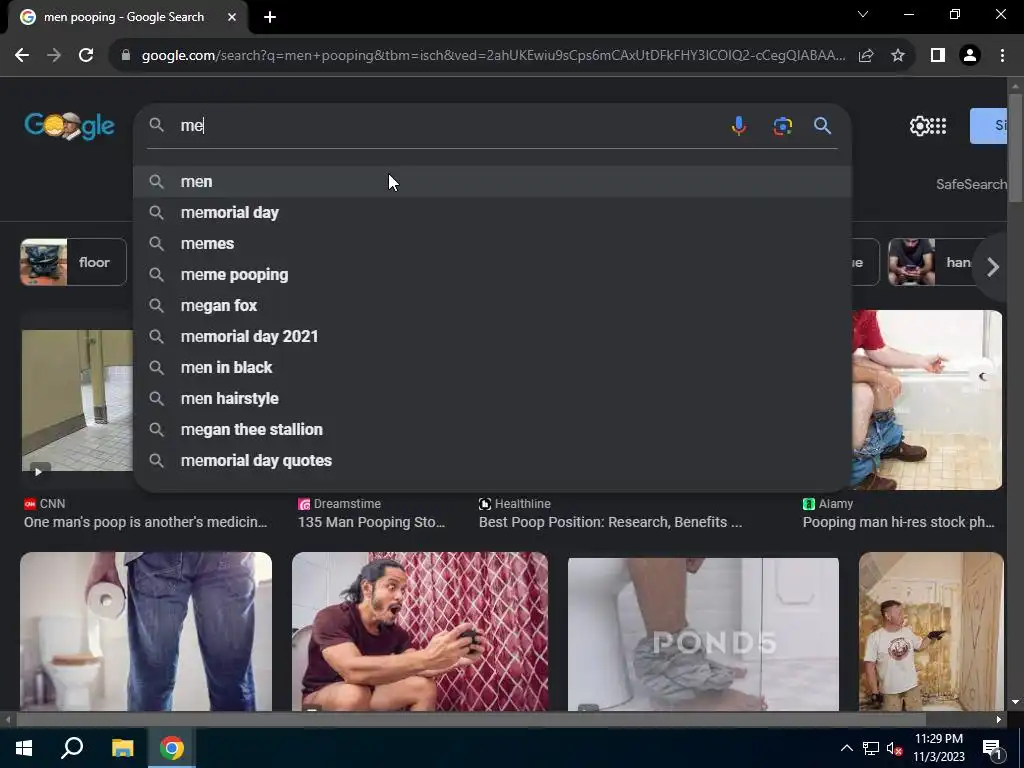
Task: Click the blue search magnifier button
Action: [x=822, y=125]
